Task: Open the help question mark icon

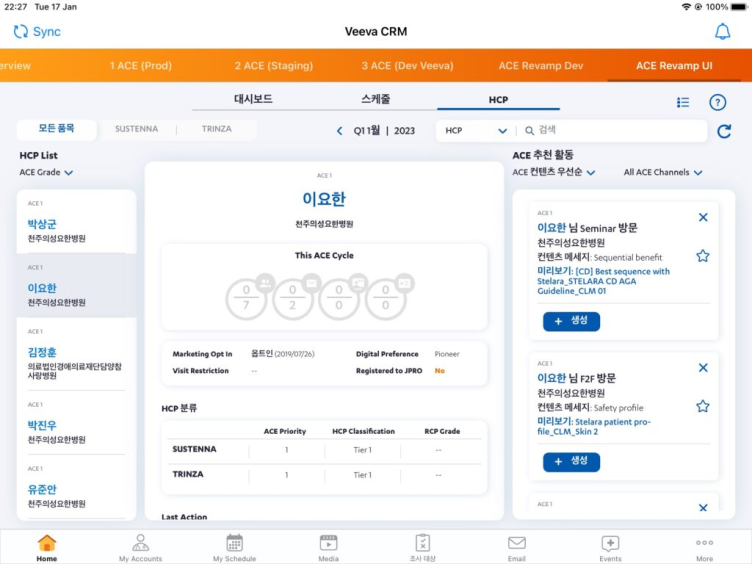Action: point(717,102)
